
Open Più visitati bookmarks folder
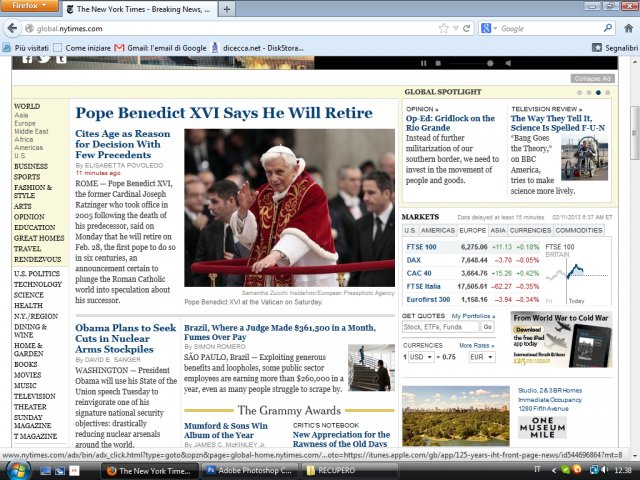[x=26, y=48]
